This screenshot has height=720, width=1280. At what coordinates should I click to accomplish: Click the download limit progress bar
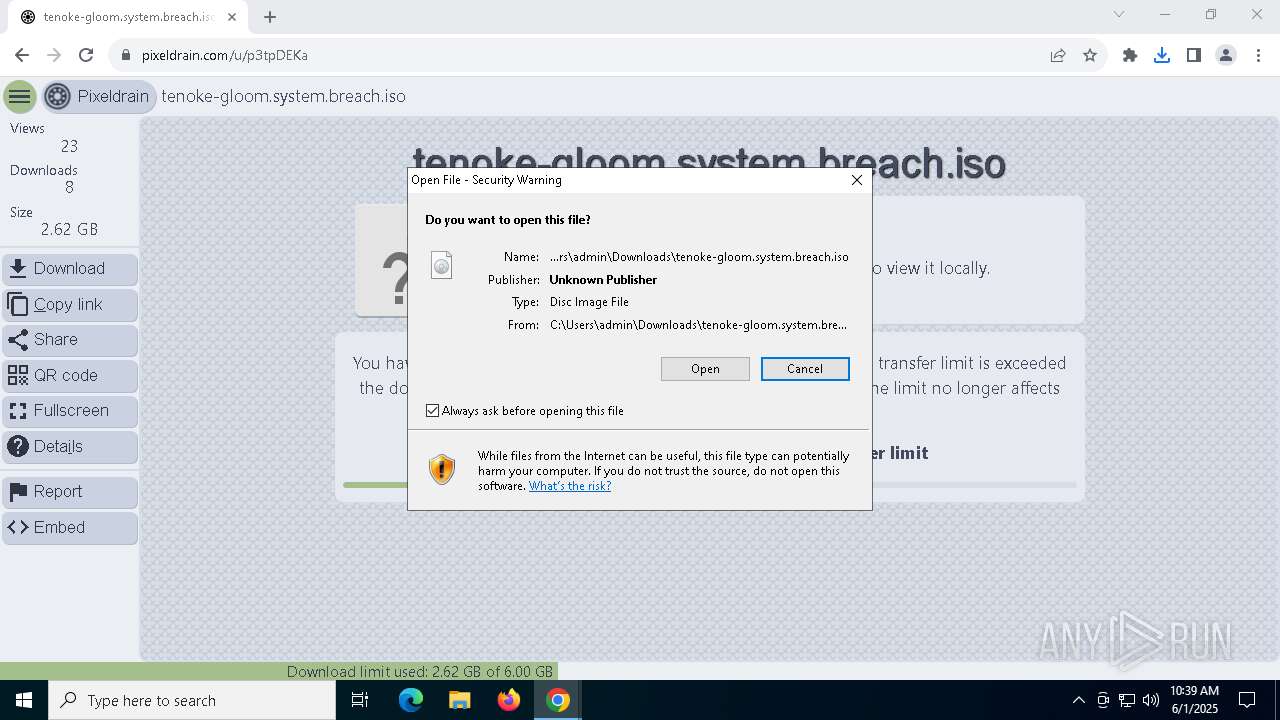pyautogui.click(x=709, y=485)
